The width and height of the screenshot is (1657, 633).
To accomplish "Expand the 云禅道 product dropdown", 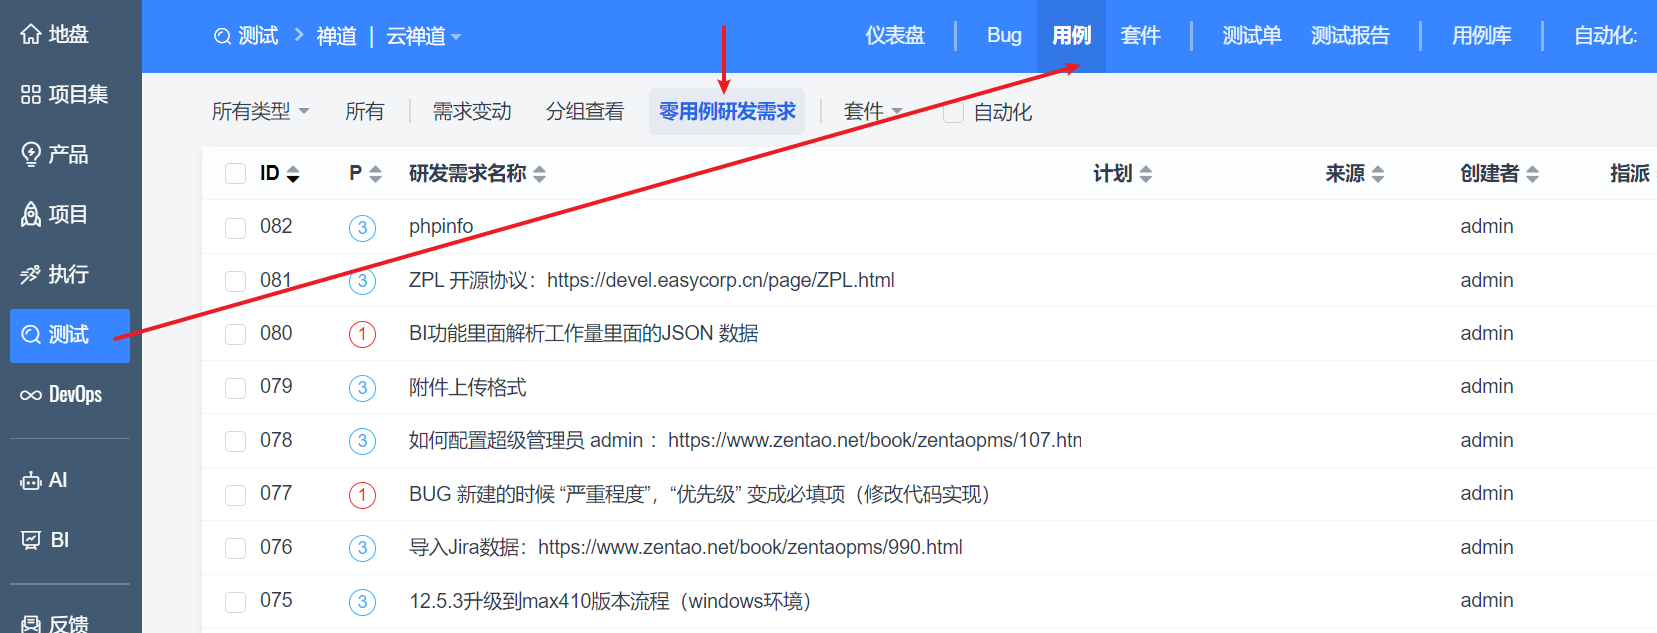I will pos(424,37).
